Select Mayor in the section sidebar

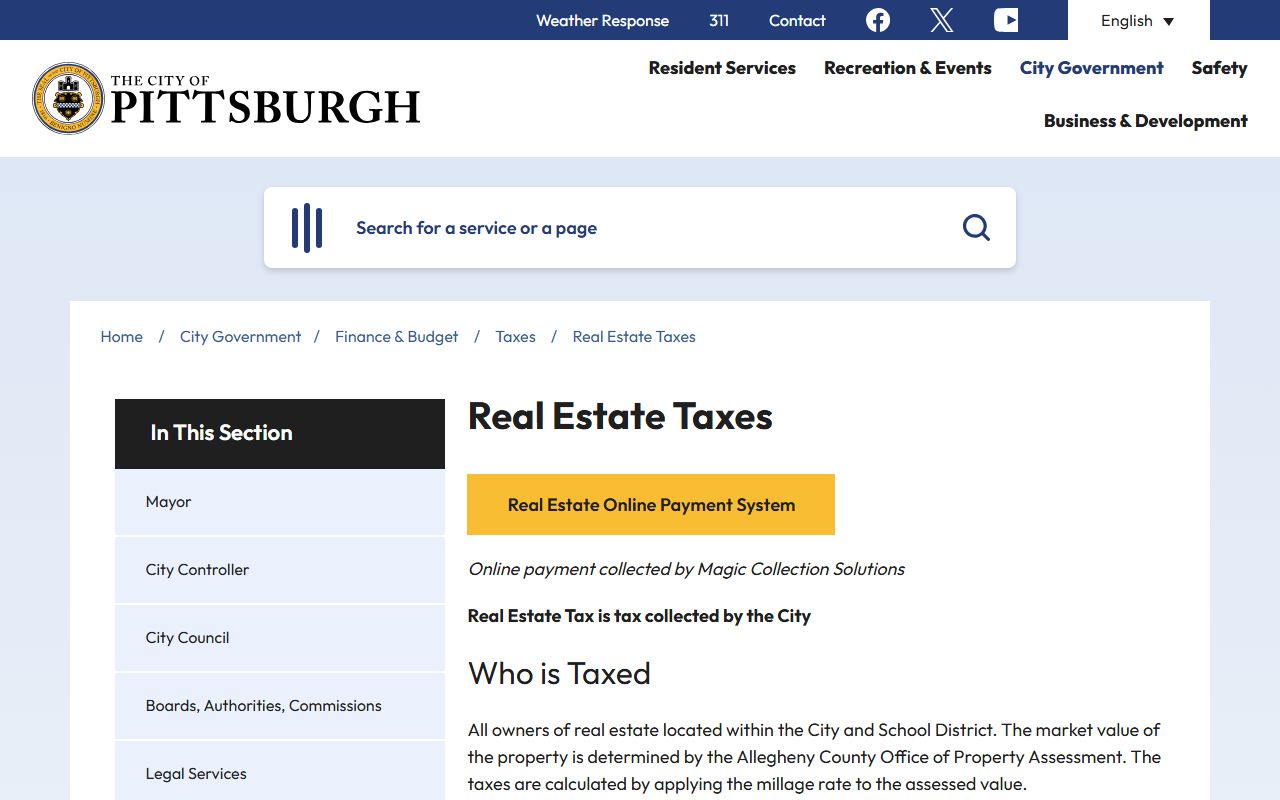[x=280, y=502]
